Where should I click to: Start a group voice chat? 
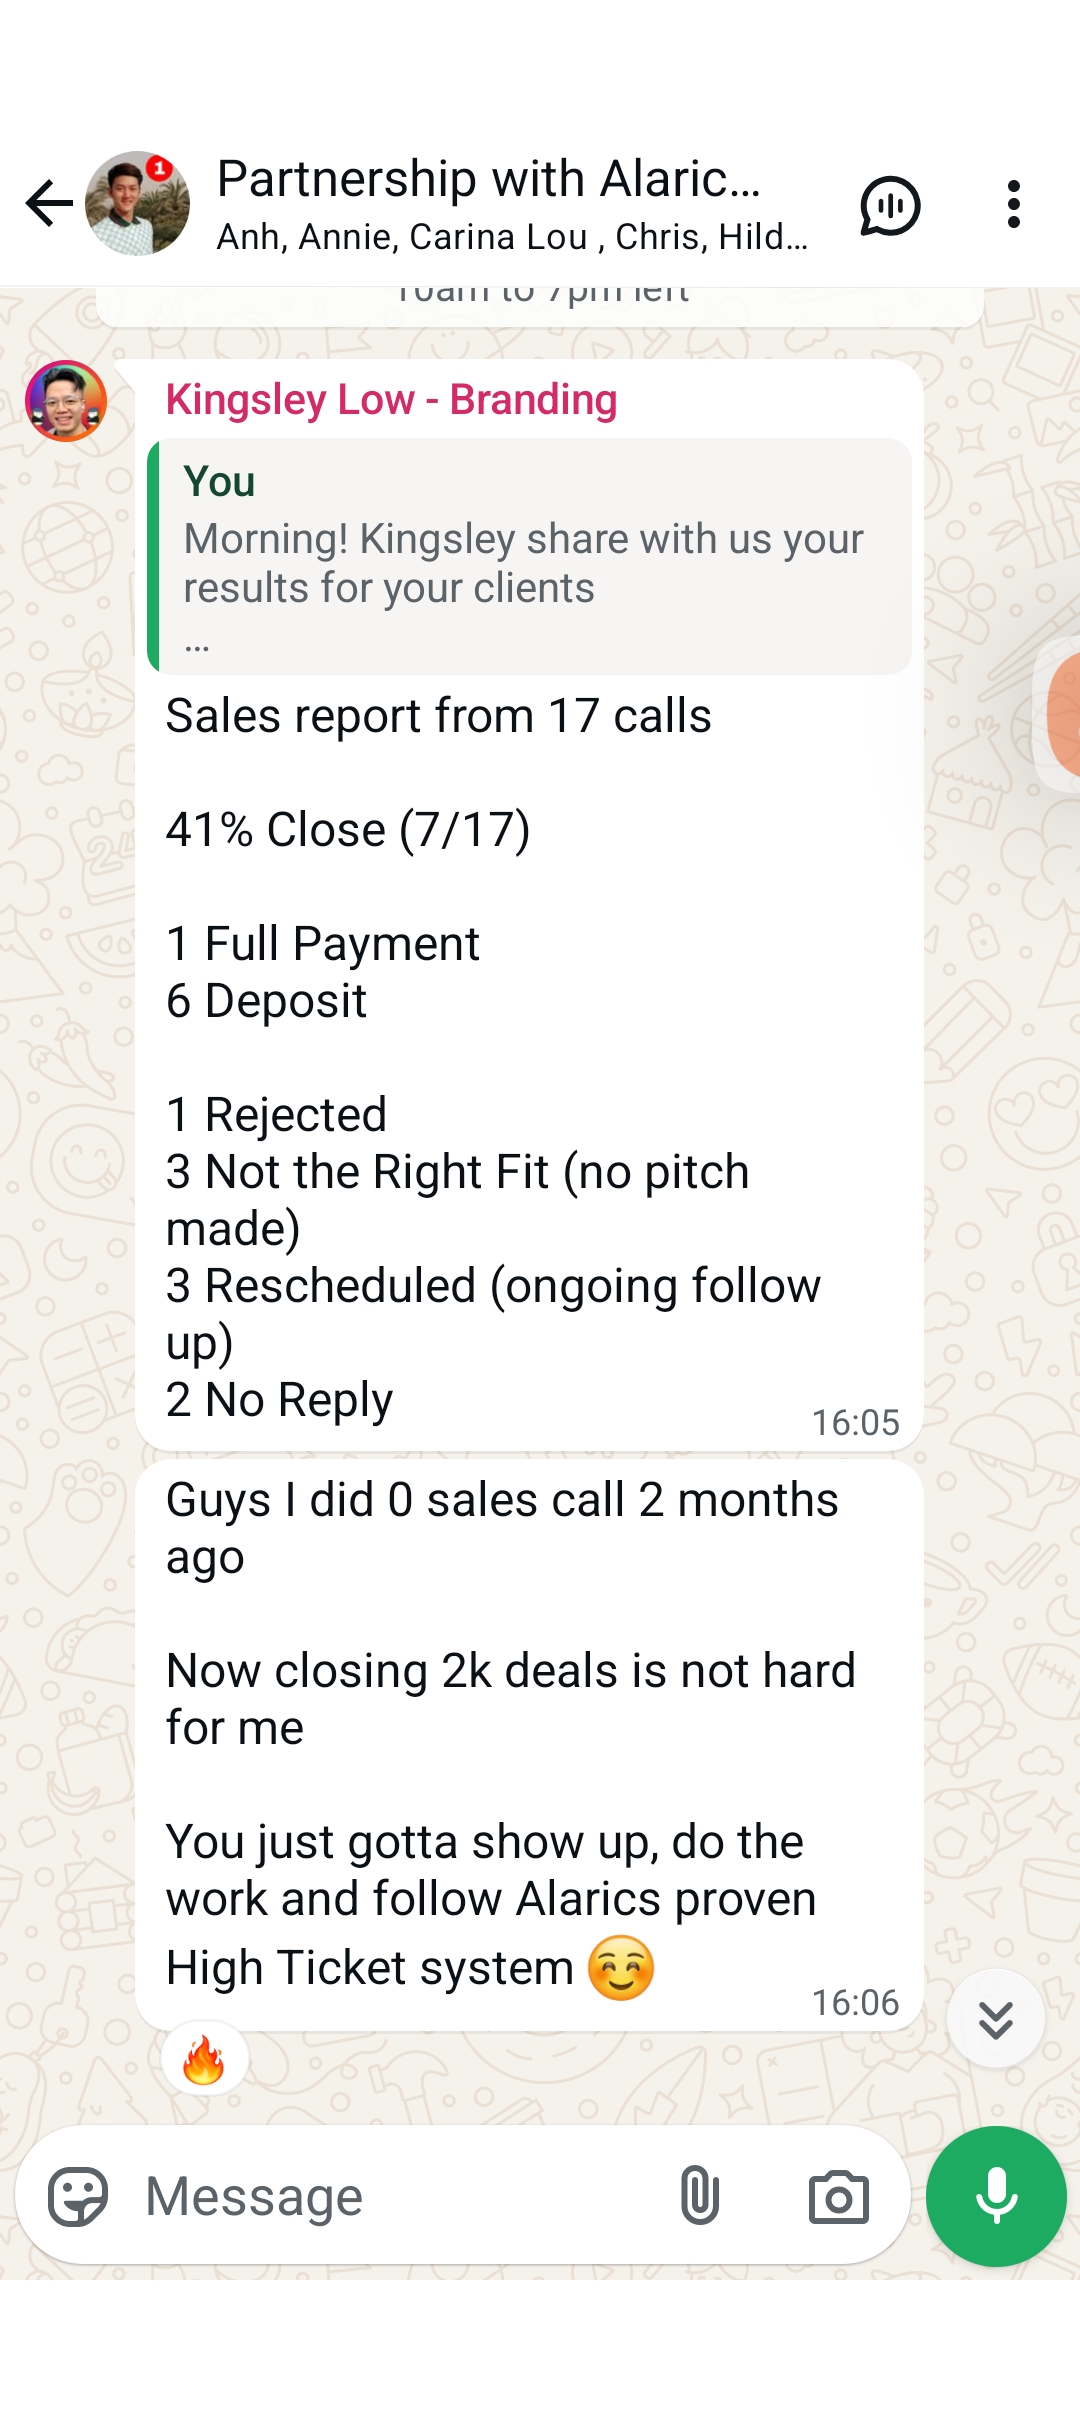889,206
